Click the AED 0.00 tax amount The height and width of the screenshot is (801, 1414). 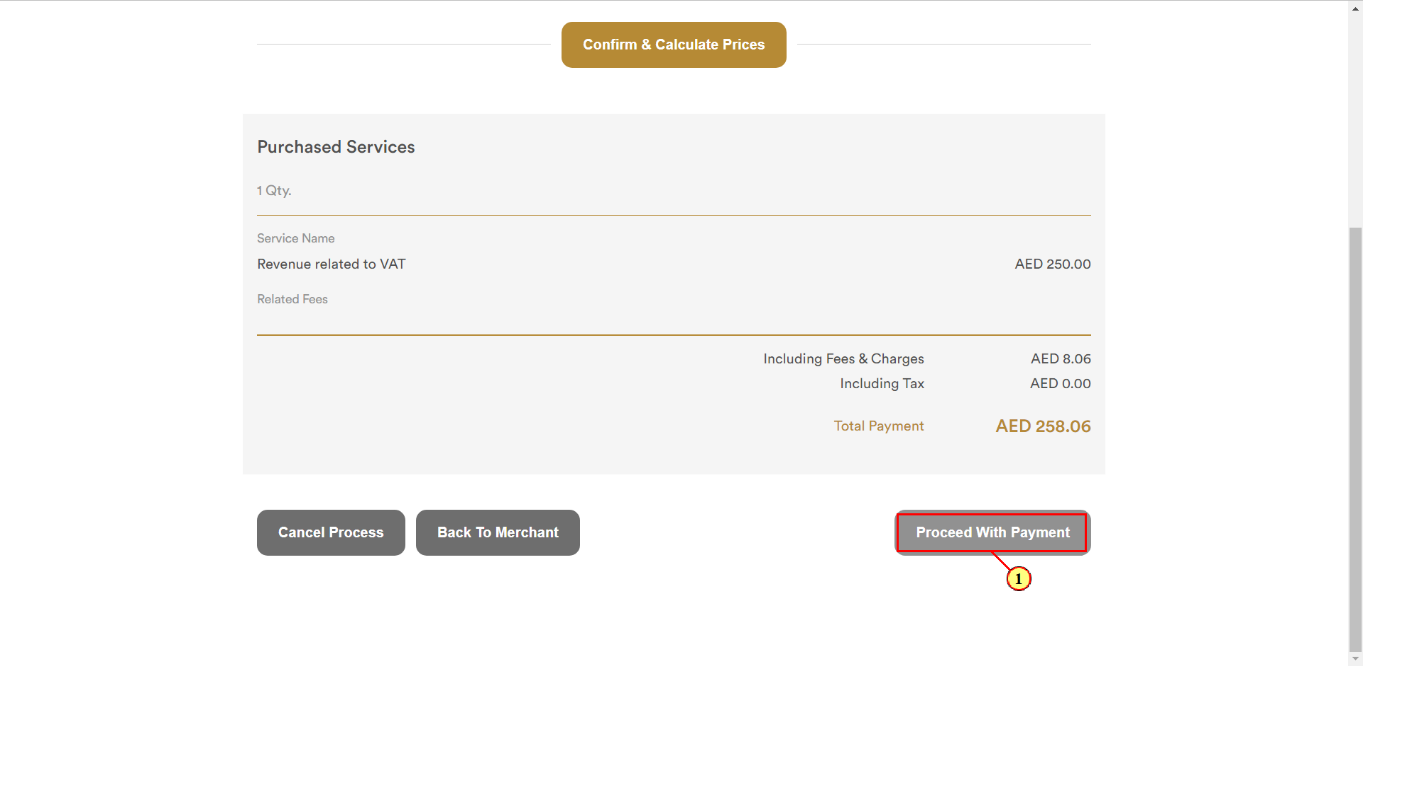(x=1061, y=383)
